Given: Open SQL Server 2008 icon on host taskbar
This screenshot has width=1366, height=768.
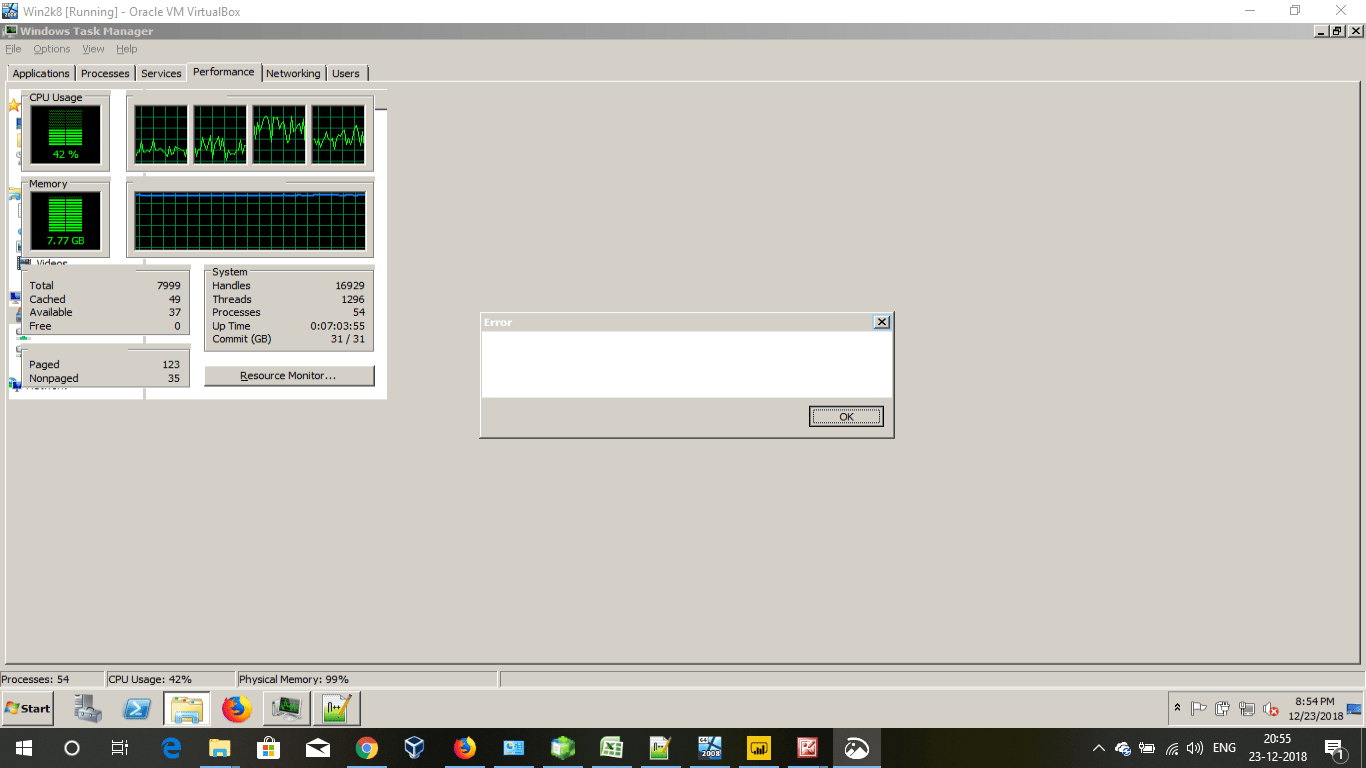Looking at the screenshot, I should coord(709,748).
